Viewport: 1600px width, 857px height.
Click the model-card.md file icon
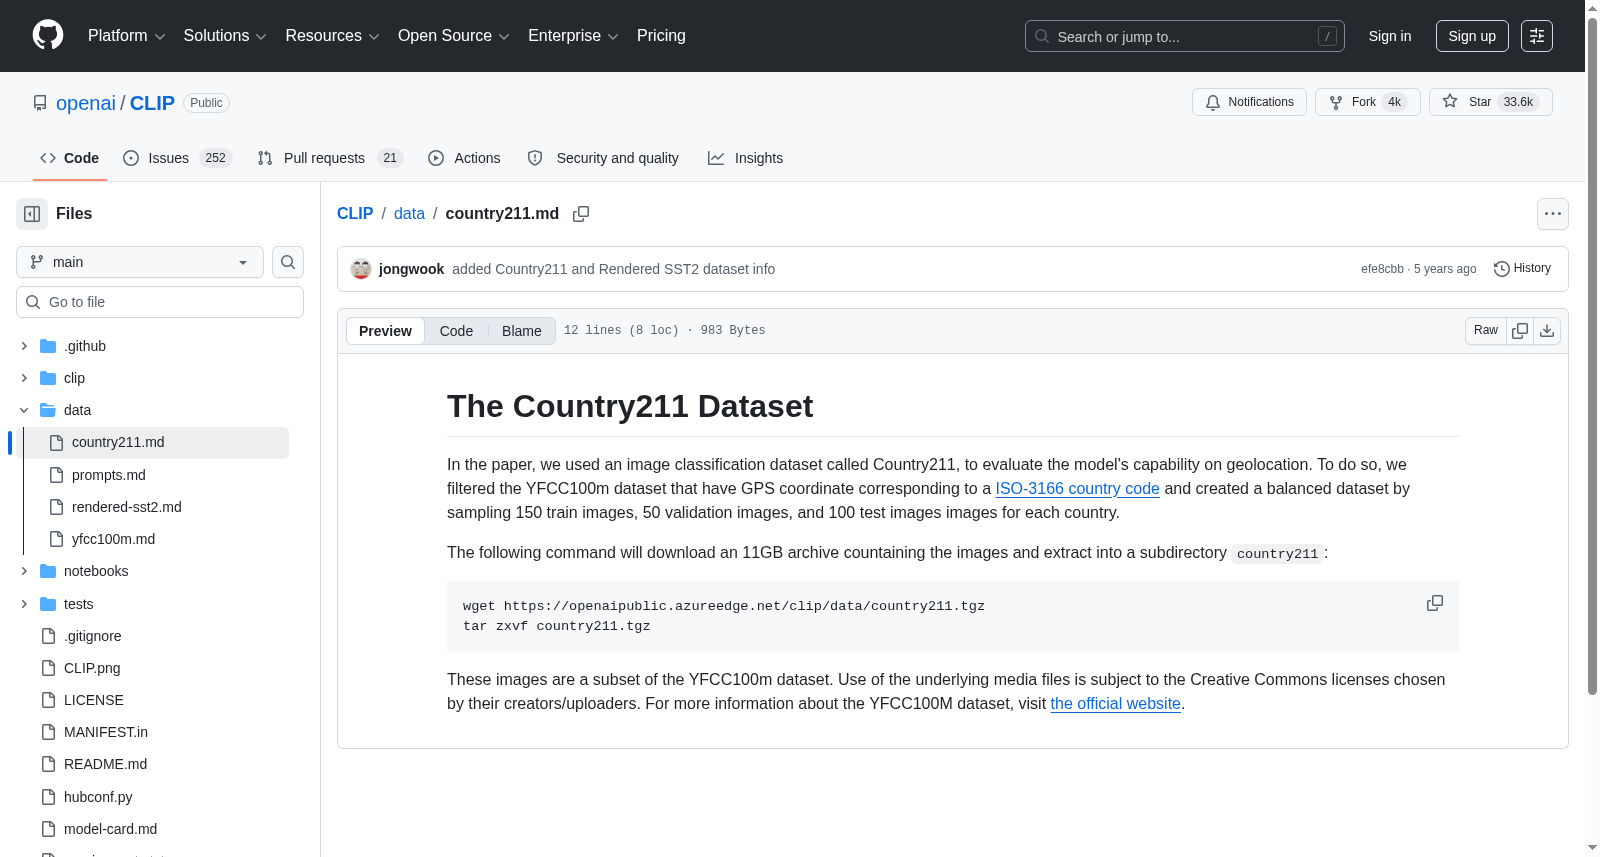[x=48, y=829]
